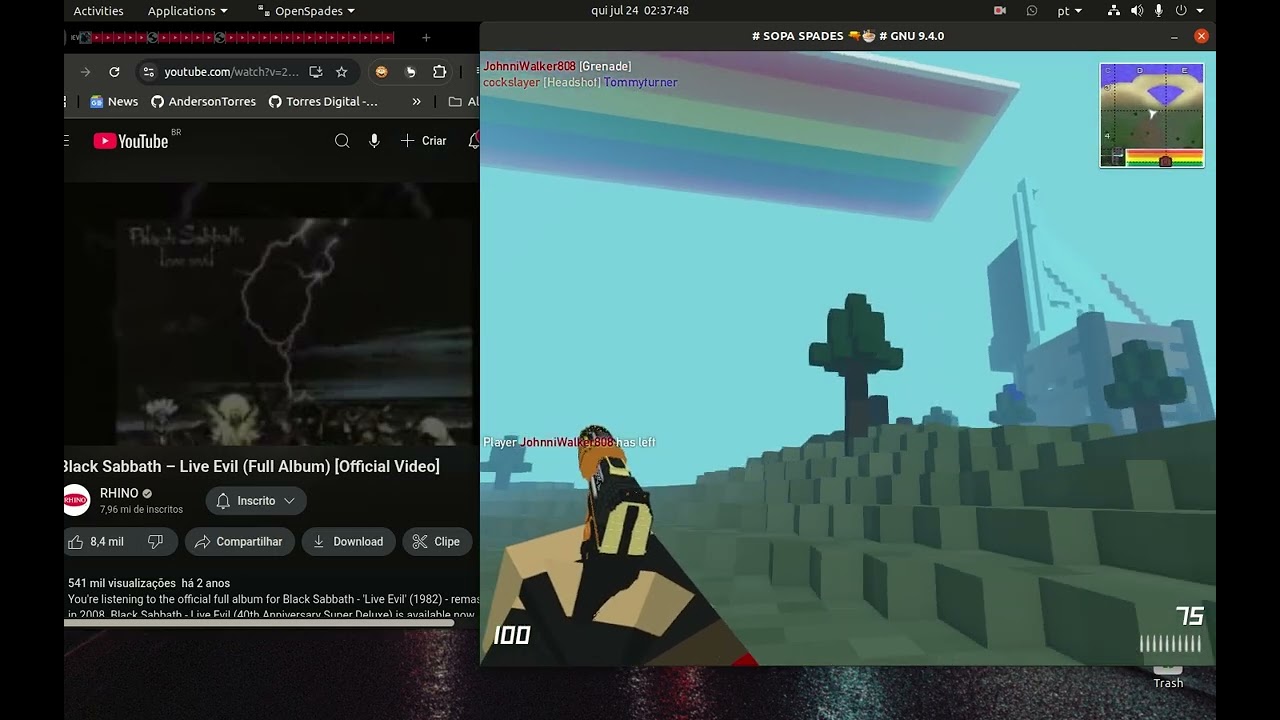Dislike the video
Screen dimensions: 1280x720
156,541
